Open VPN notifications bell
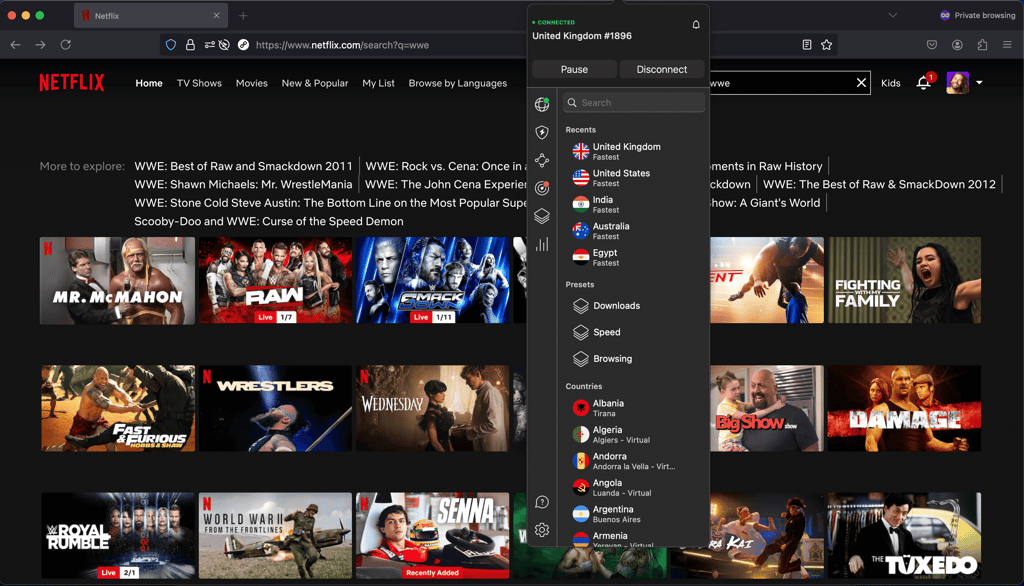Screen dimensions: 1024x586 coord(696,24)
